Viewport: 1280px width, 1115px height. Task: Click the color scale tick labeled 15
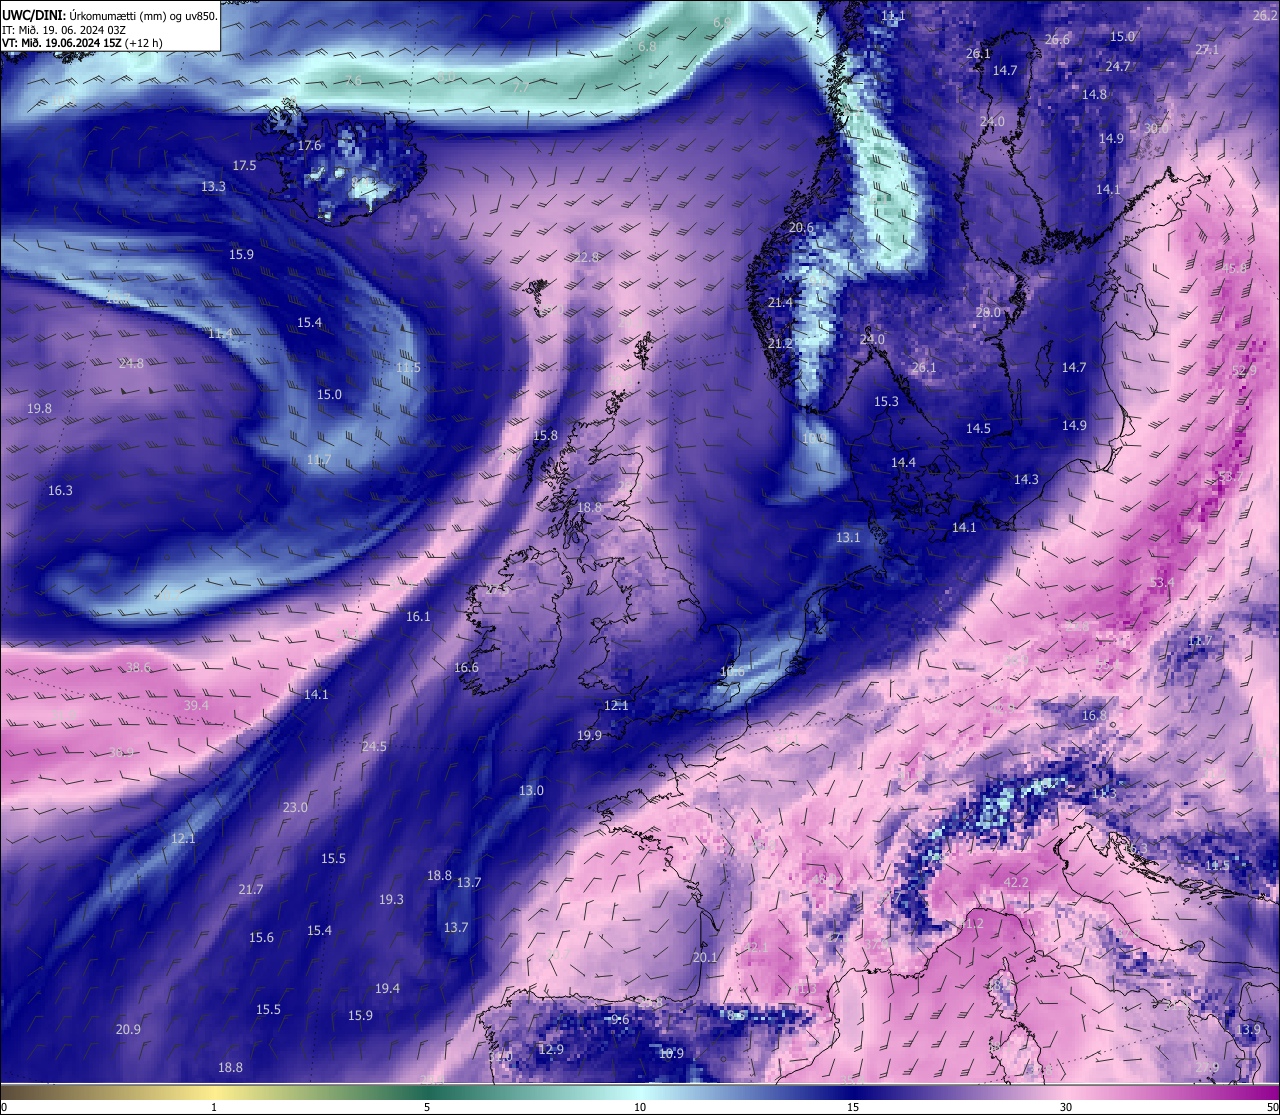click(x=853, y=1107)
